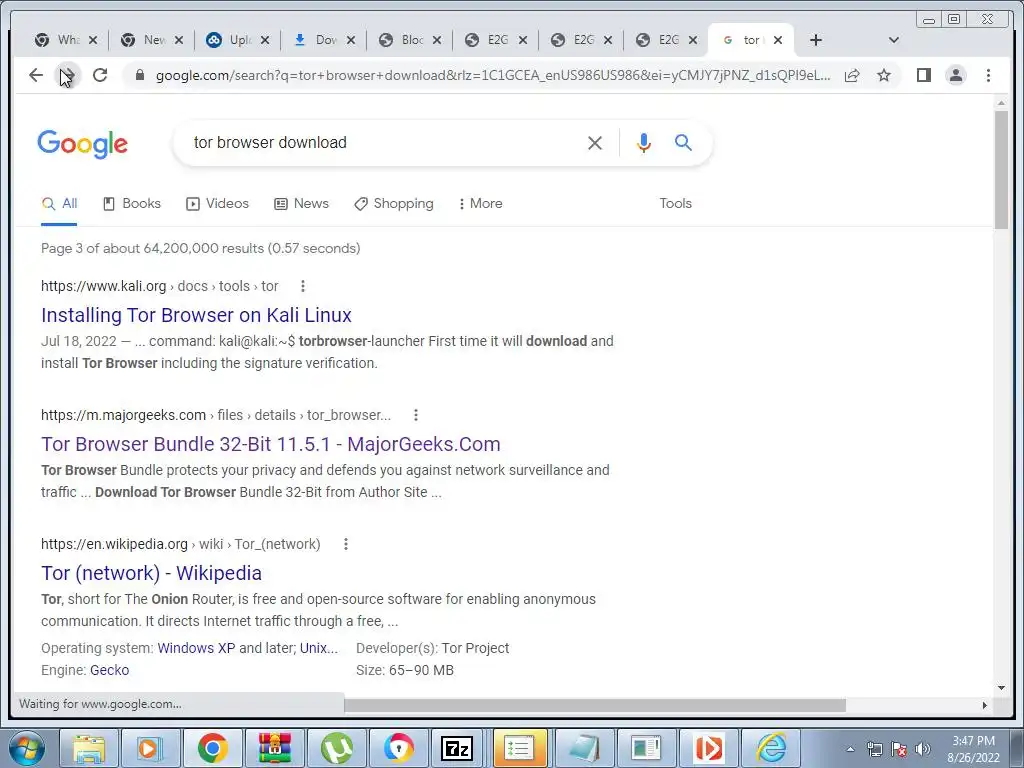Open WinRAR from the taskbar
The image size is (1024, 768).
(274, 748)
